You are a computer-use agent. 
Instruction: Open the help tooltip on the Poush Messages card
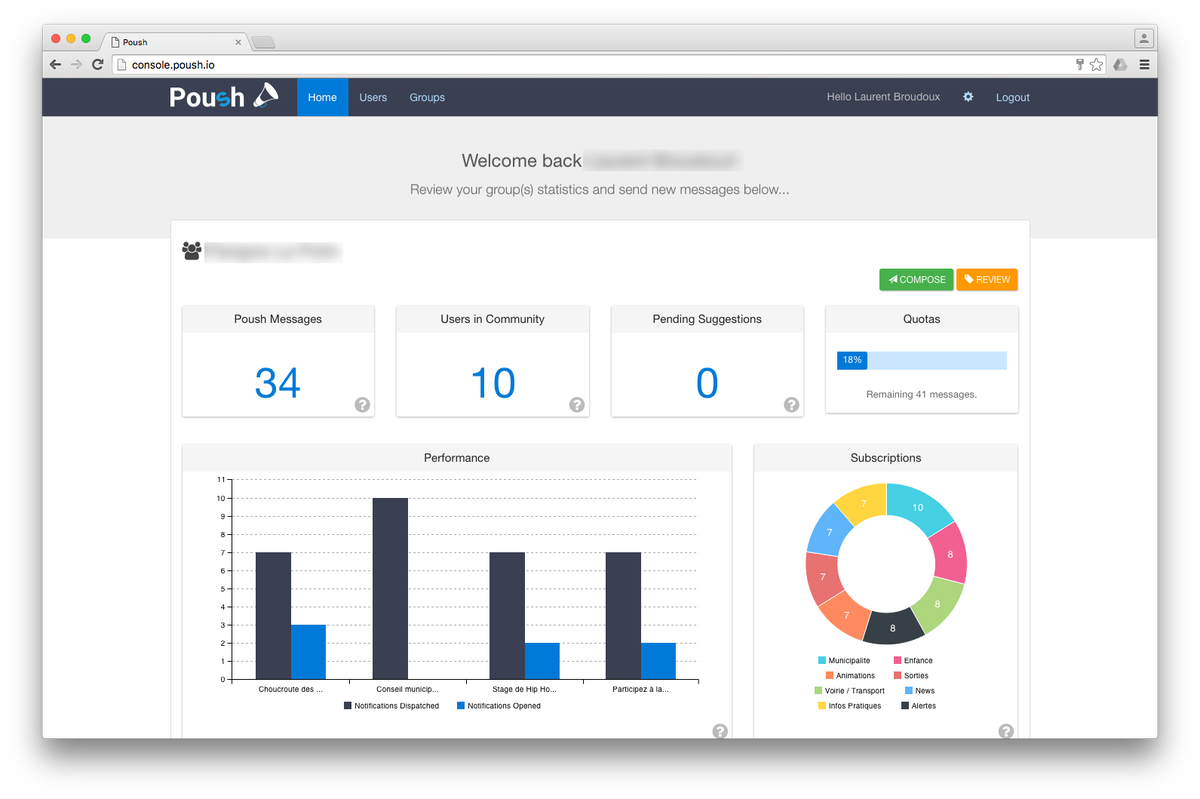click(x=362, y=405)
